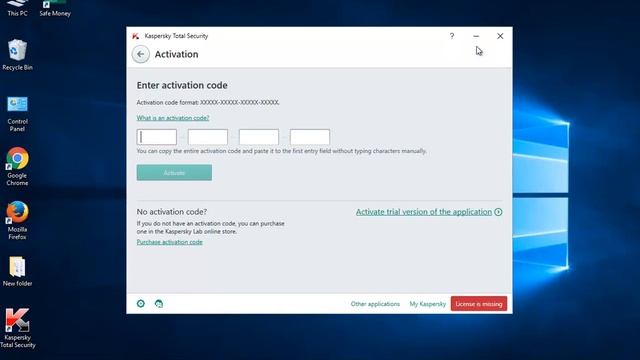
Task: Open 'Purchase activation code' link
Action: (169, 242)
